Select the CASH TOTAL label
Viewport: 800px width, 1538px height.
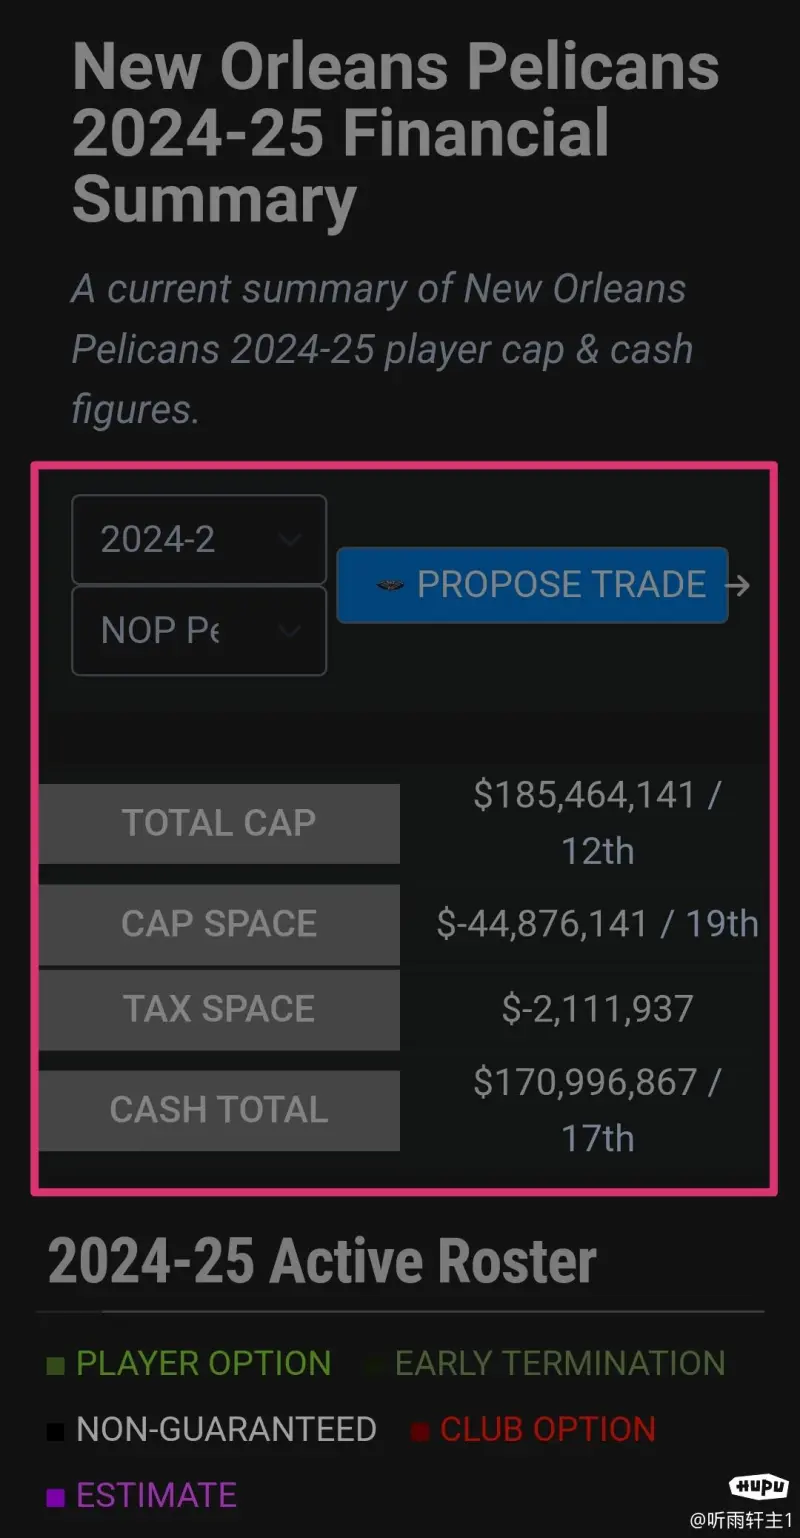coord(219,1110)
